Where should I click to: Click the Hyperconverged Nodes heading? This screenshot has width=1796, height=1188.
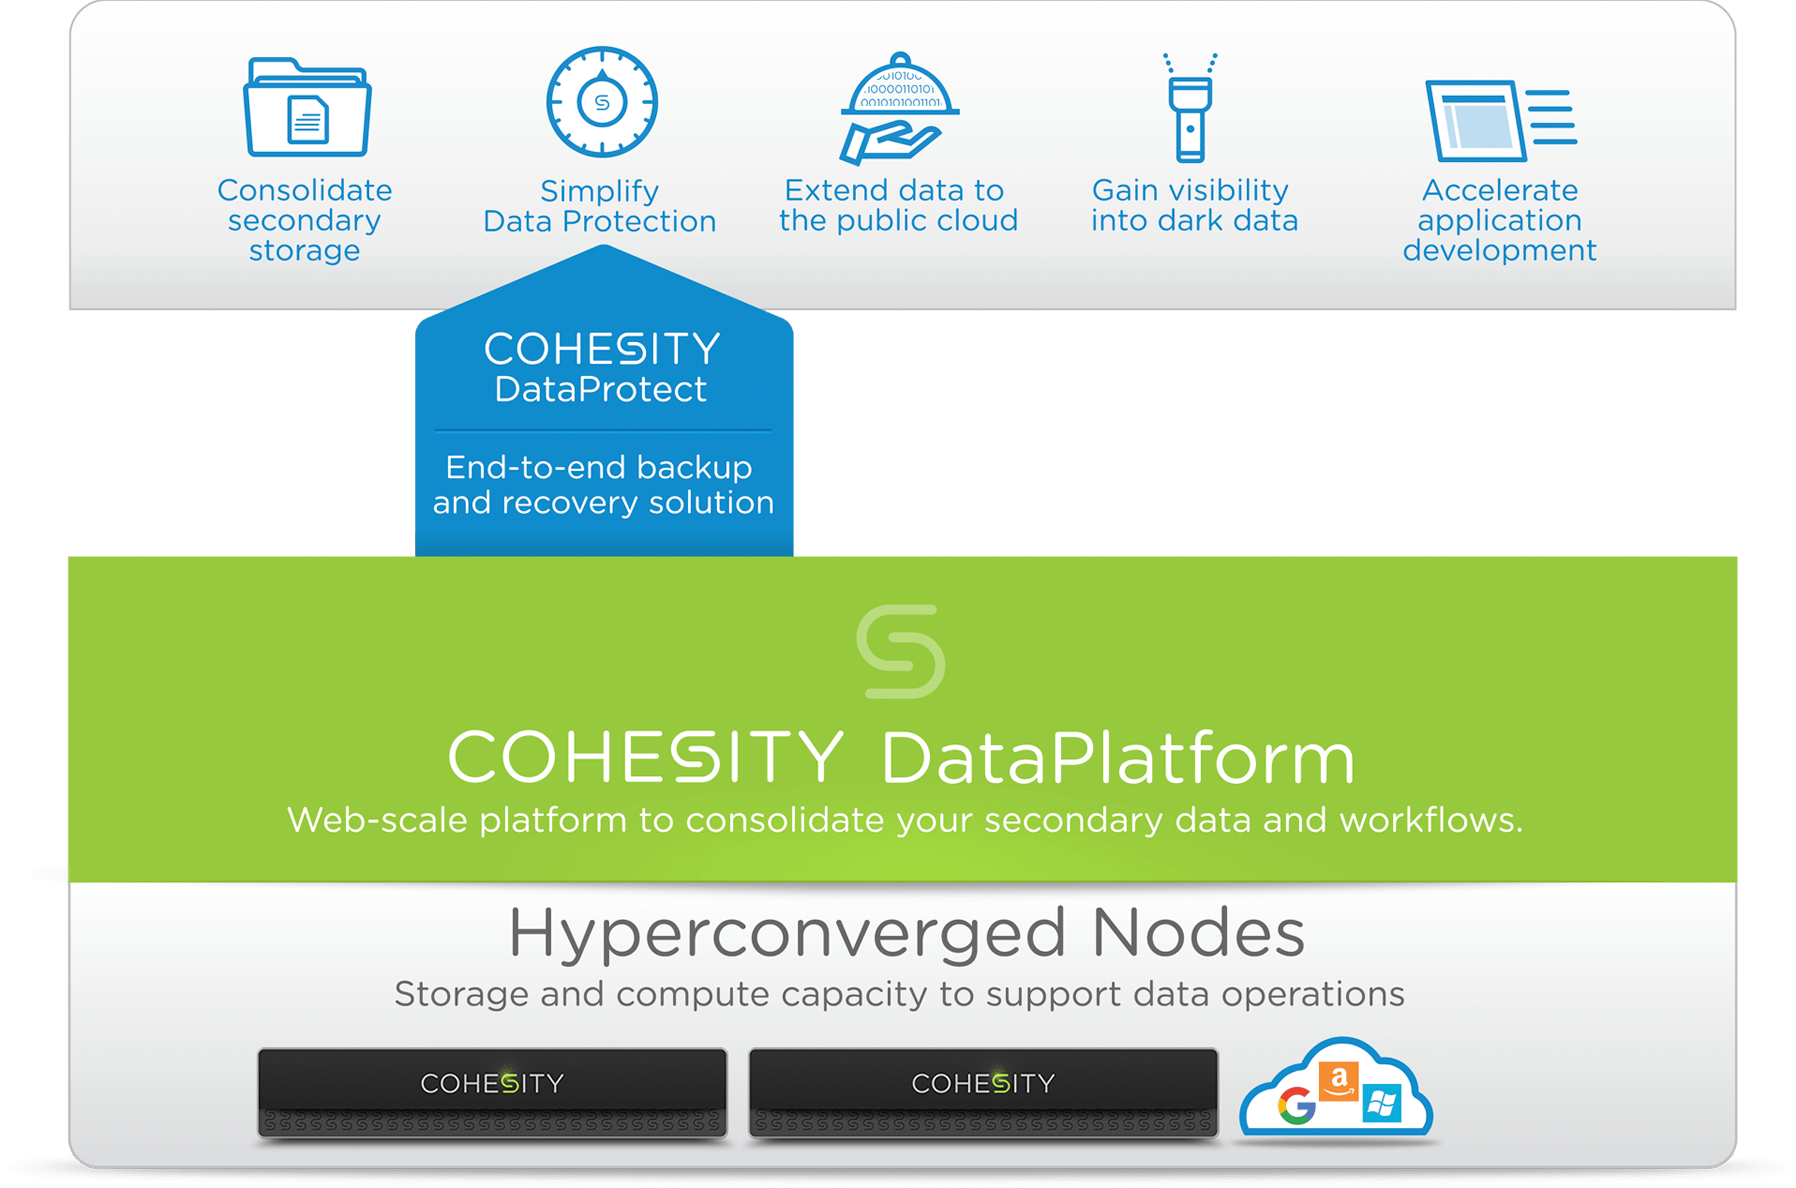(x=906, y=933)
